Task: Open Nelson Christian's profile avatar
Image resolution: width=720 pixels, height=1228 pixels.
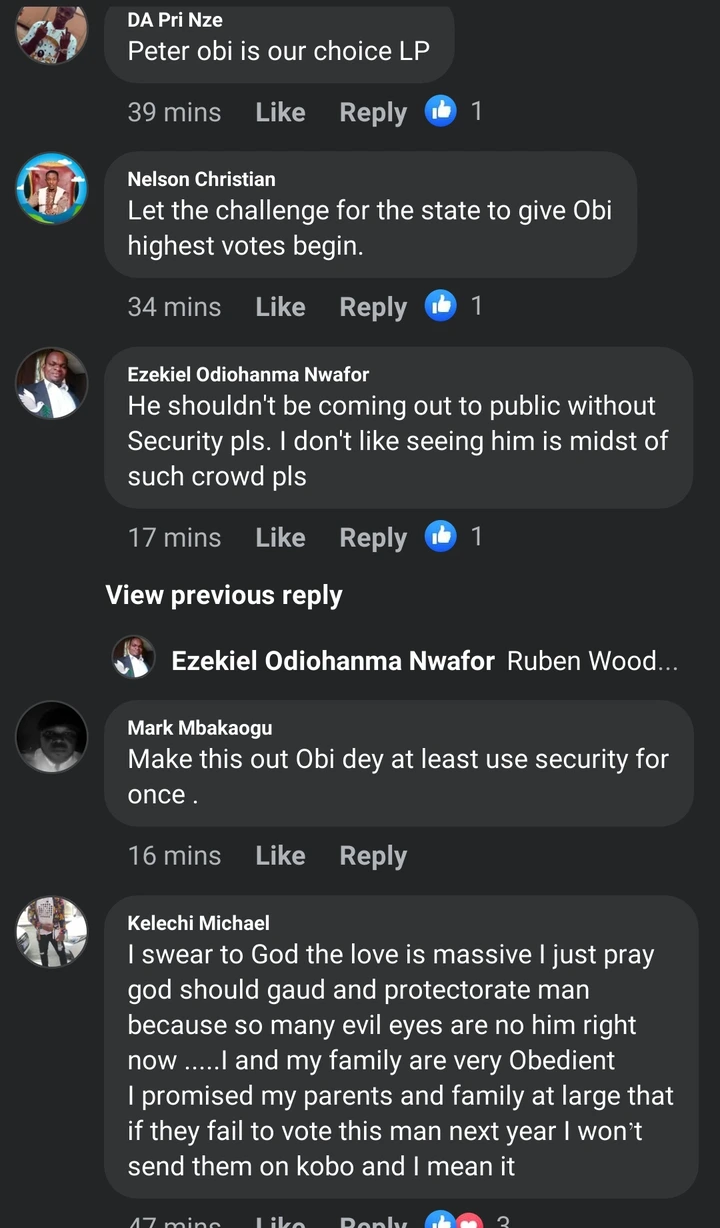Action: point(52,188)
